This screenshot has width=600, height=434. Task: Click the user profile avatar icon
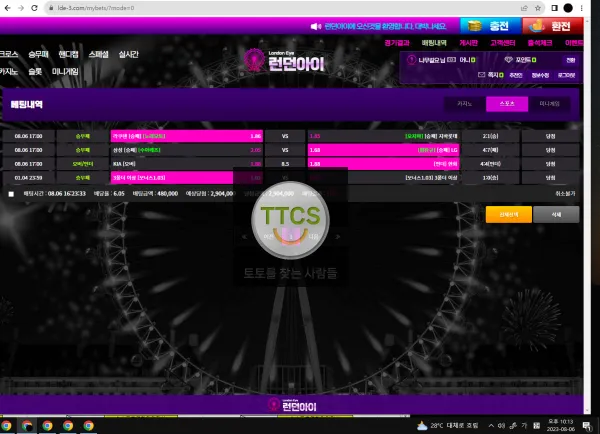tap(411, 60)
